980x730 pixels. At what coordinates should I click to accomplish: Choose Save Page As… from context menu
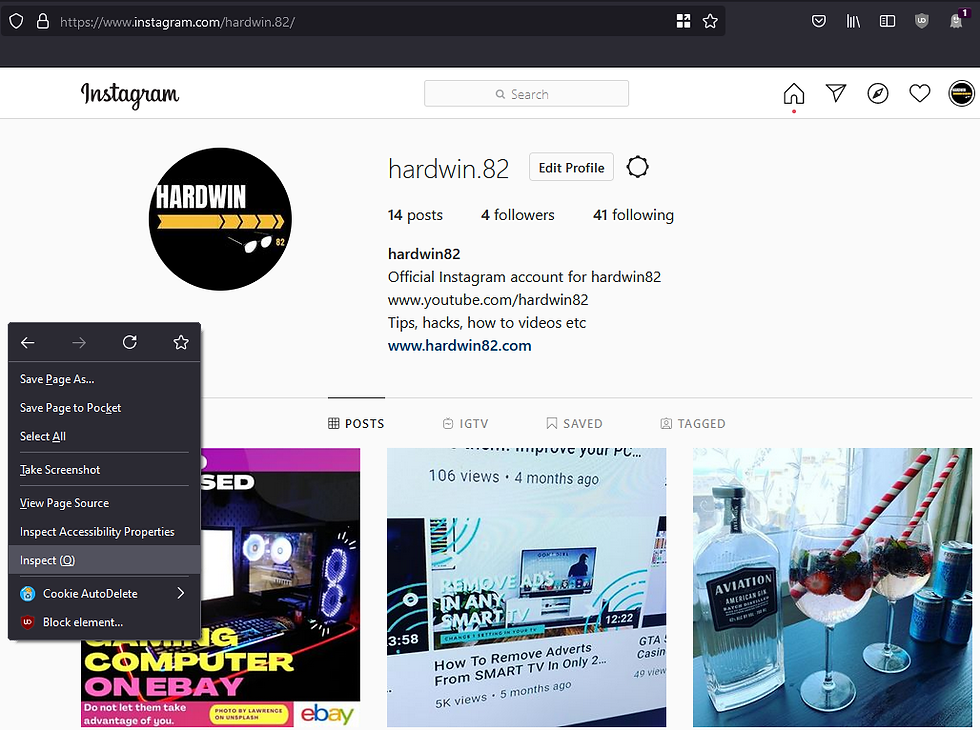(104, 379)
